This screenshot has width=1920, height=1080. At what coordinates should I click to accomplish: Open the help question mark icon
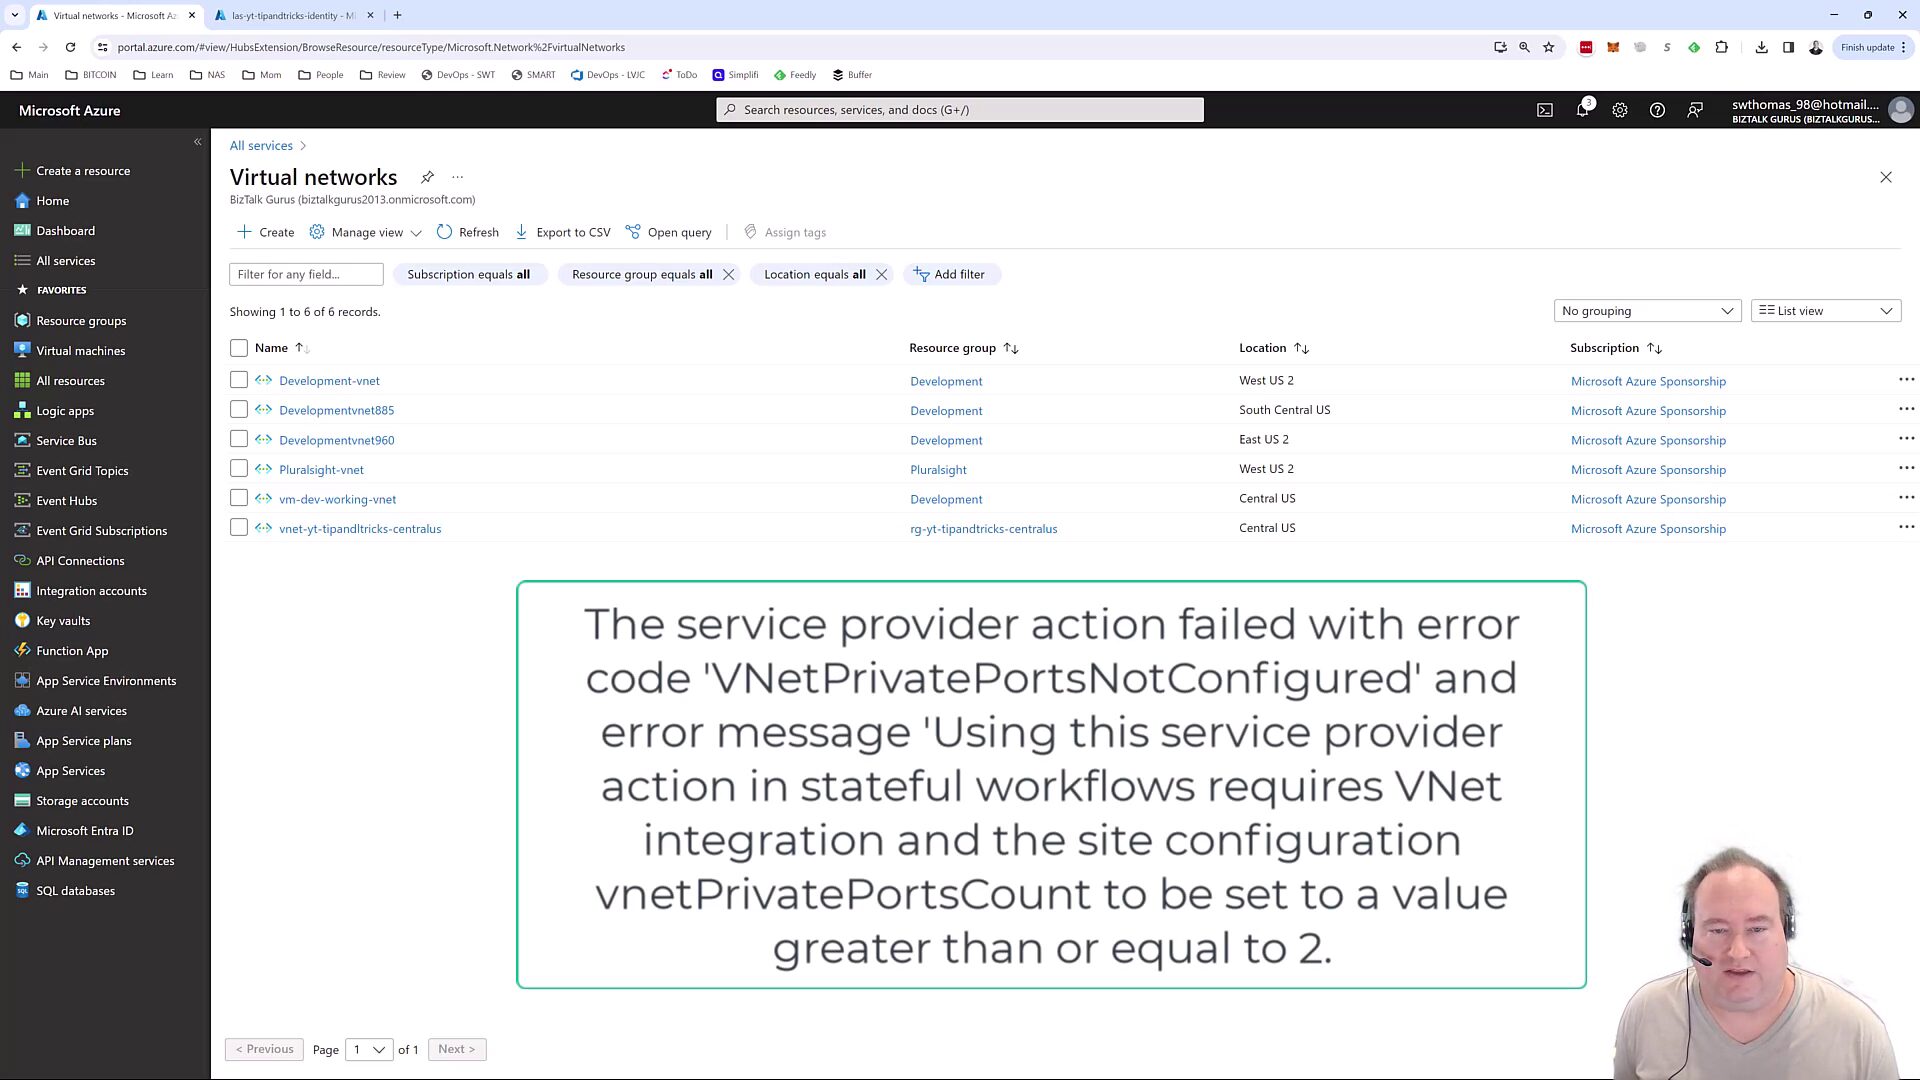point(1657,110)
